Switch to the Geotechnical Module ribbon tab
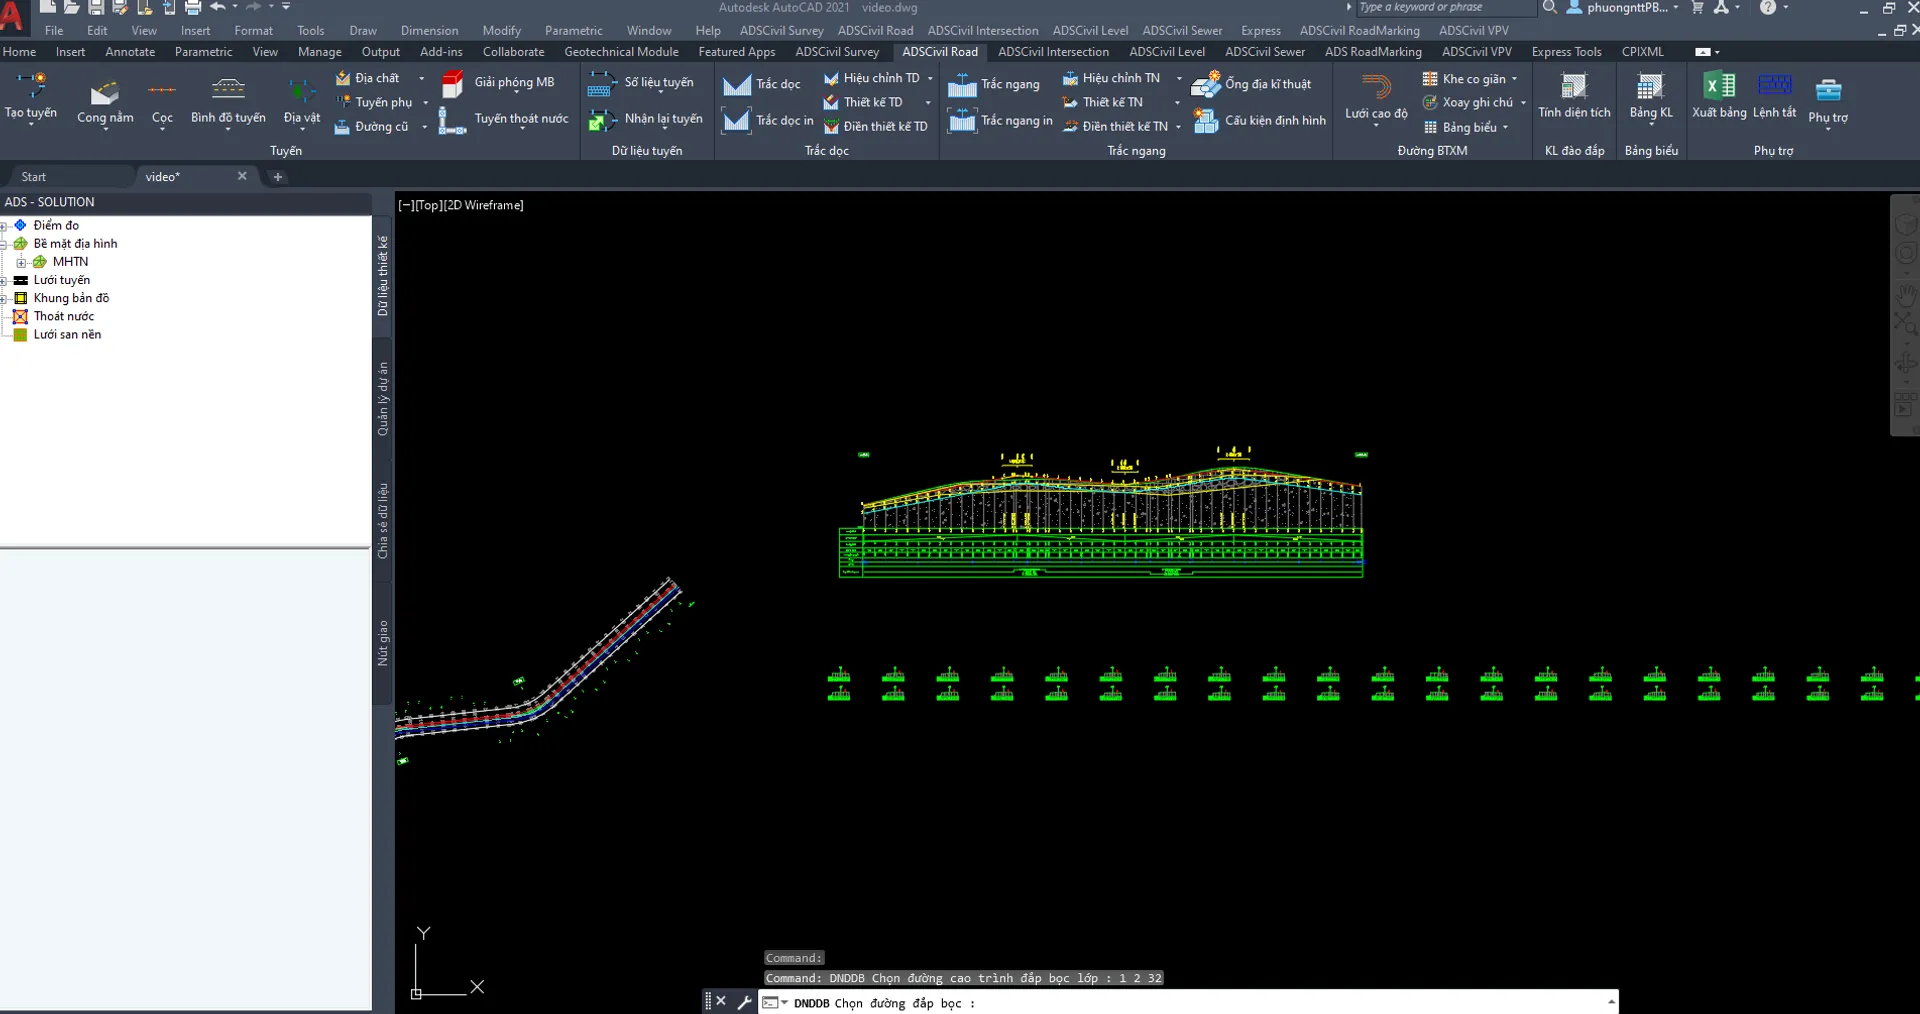 [x=621, y=52]
